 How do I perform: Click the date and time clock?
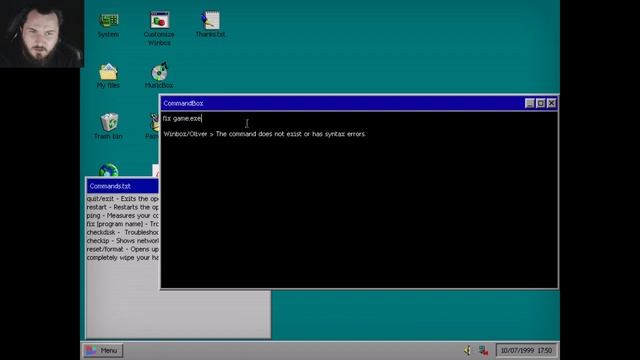tap(526, 350)
